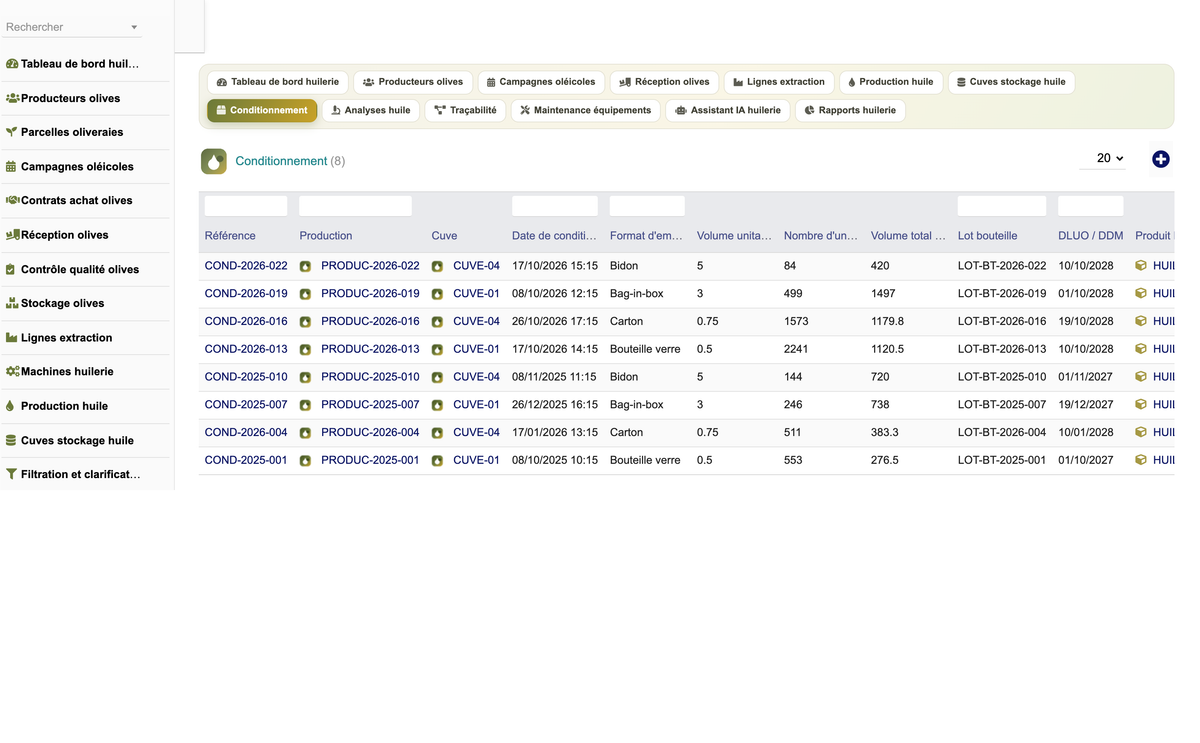Open Contrats achat olives sidebar item
Viewport: 1200px width, 743px height.
pos(84,200)
